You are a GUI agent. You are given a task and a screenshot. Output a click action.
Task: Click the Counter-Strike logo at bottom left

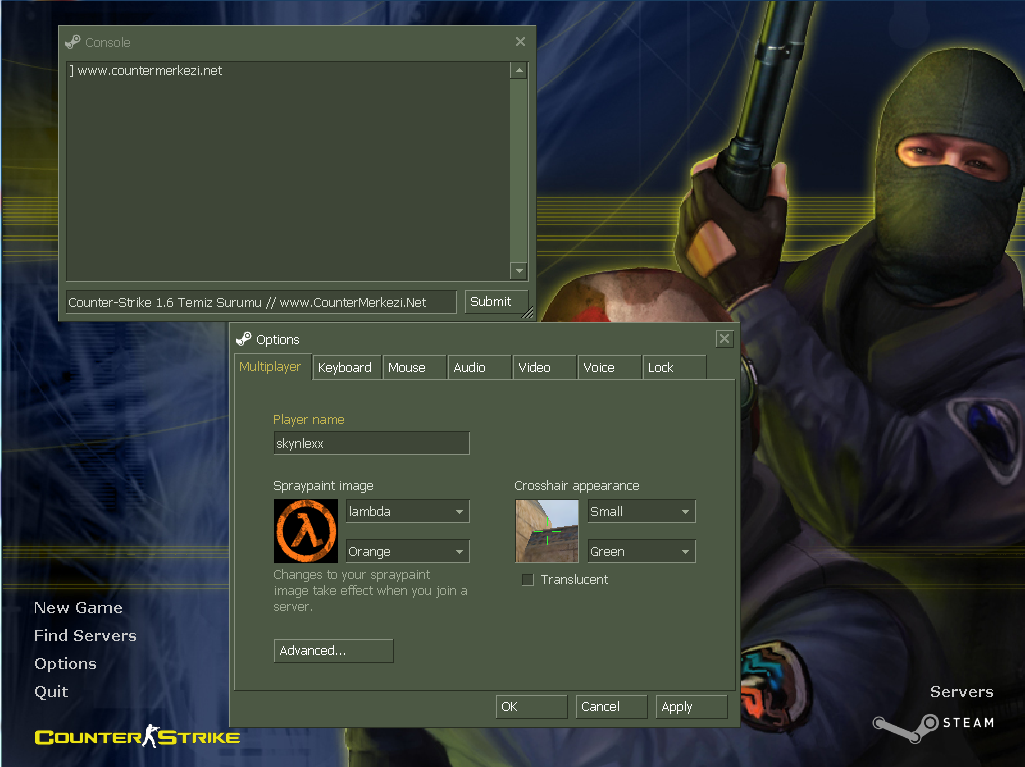click(x=137, y=736)
